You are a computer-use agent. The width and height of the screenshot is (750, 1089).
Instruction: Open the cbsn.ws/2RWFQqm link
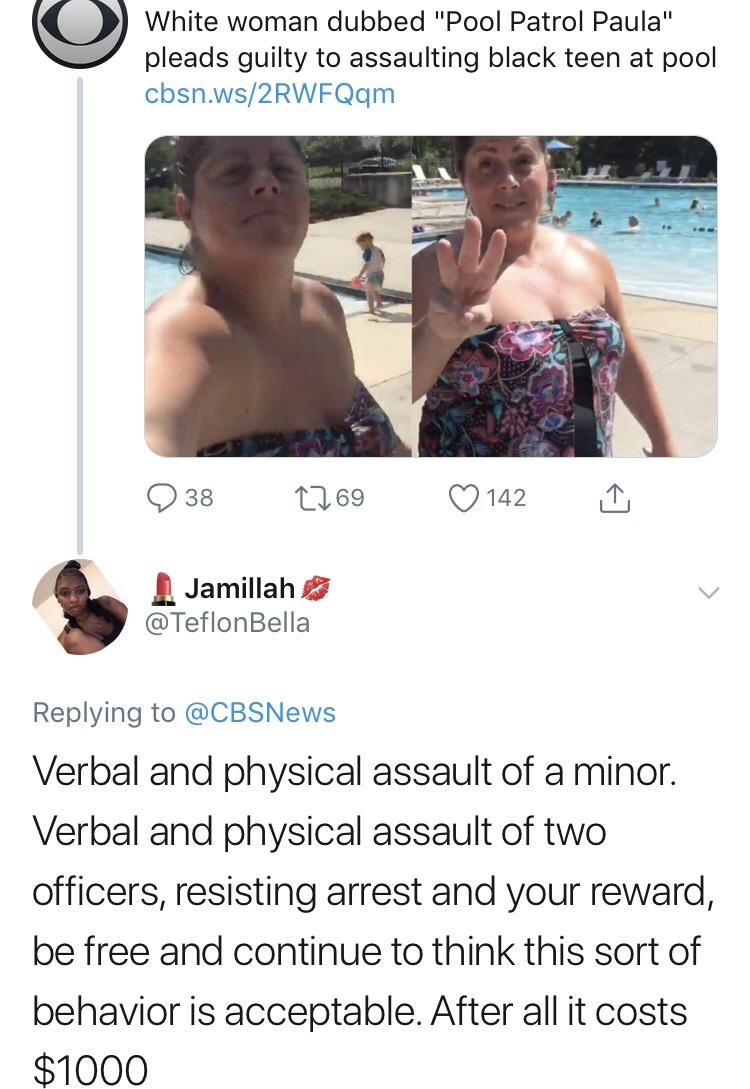269,94
